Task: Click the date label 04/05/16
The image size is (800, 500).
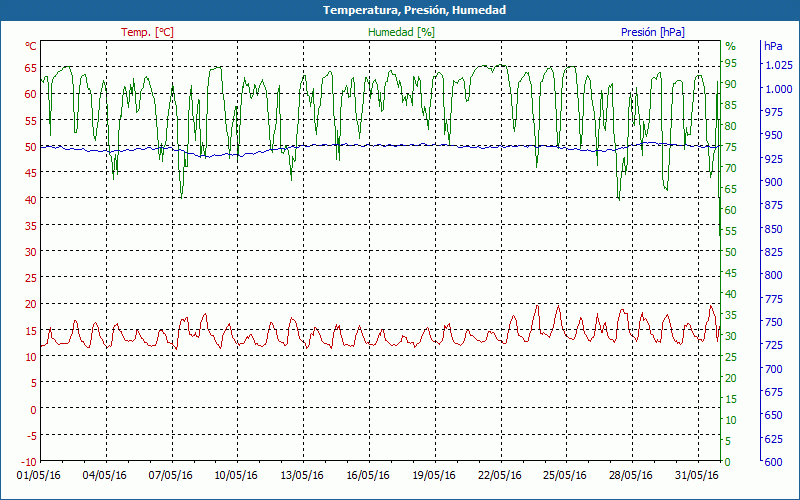Action: [x=105, y=475]
